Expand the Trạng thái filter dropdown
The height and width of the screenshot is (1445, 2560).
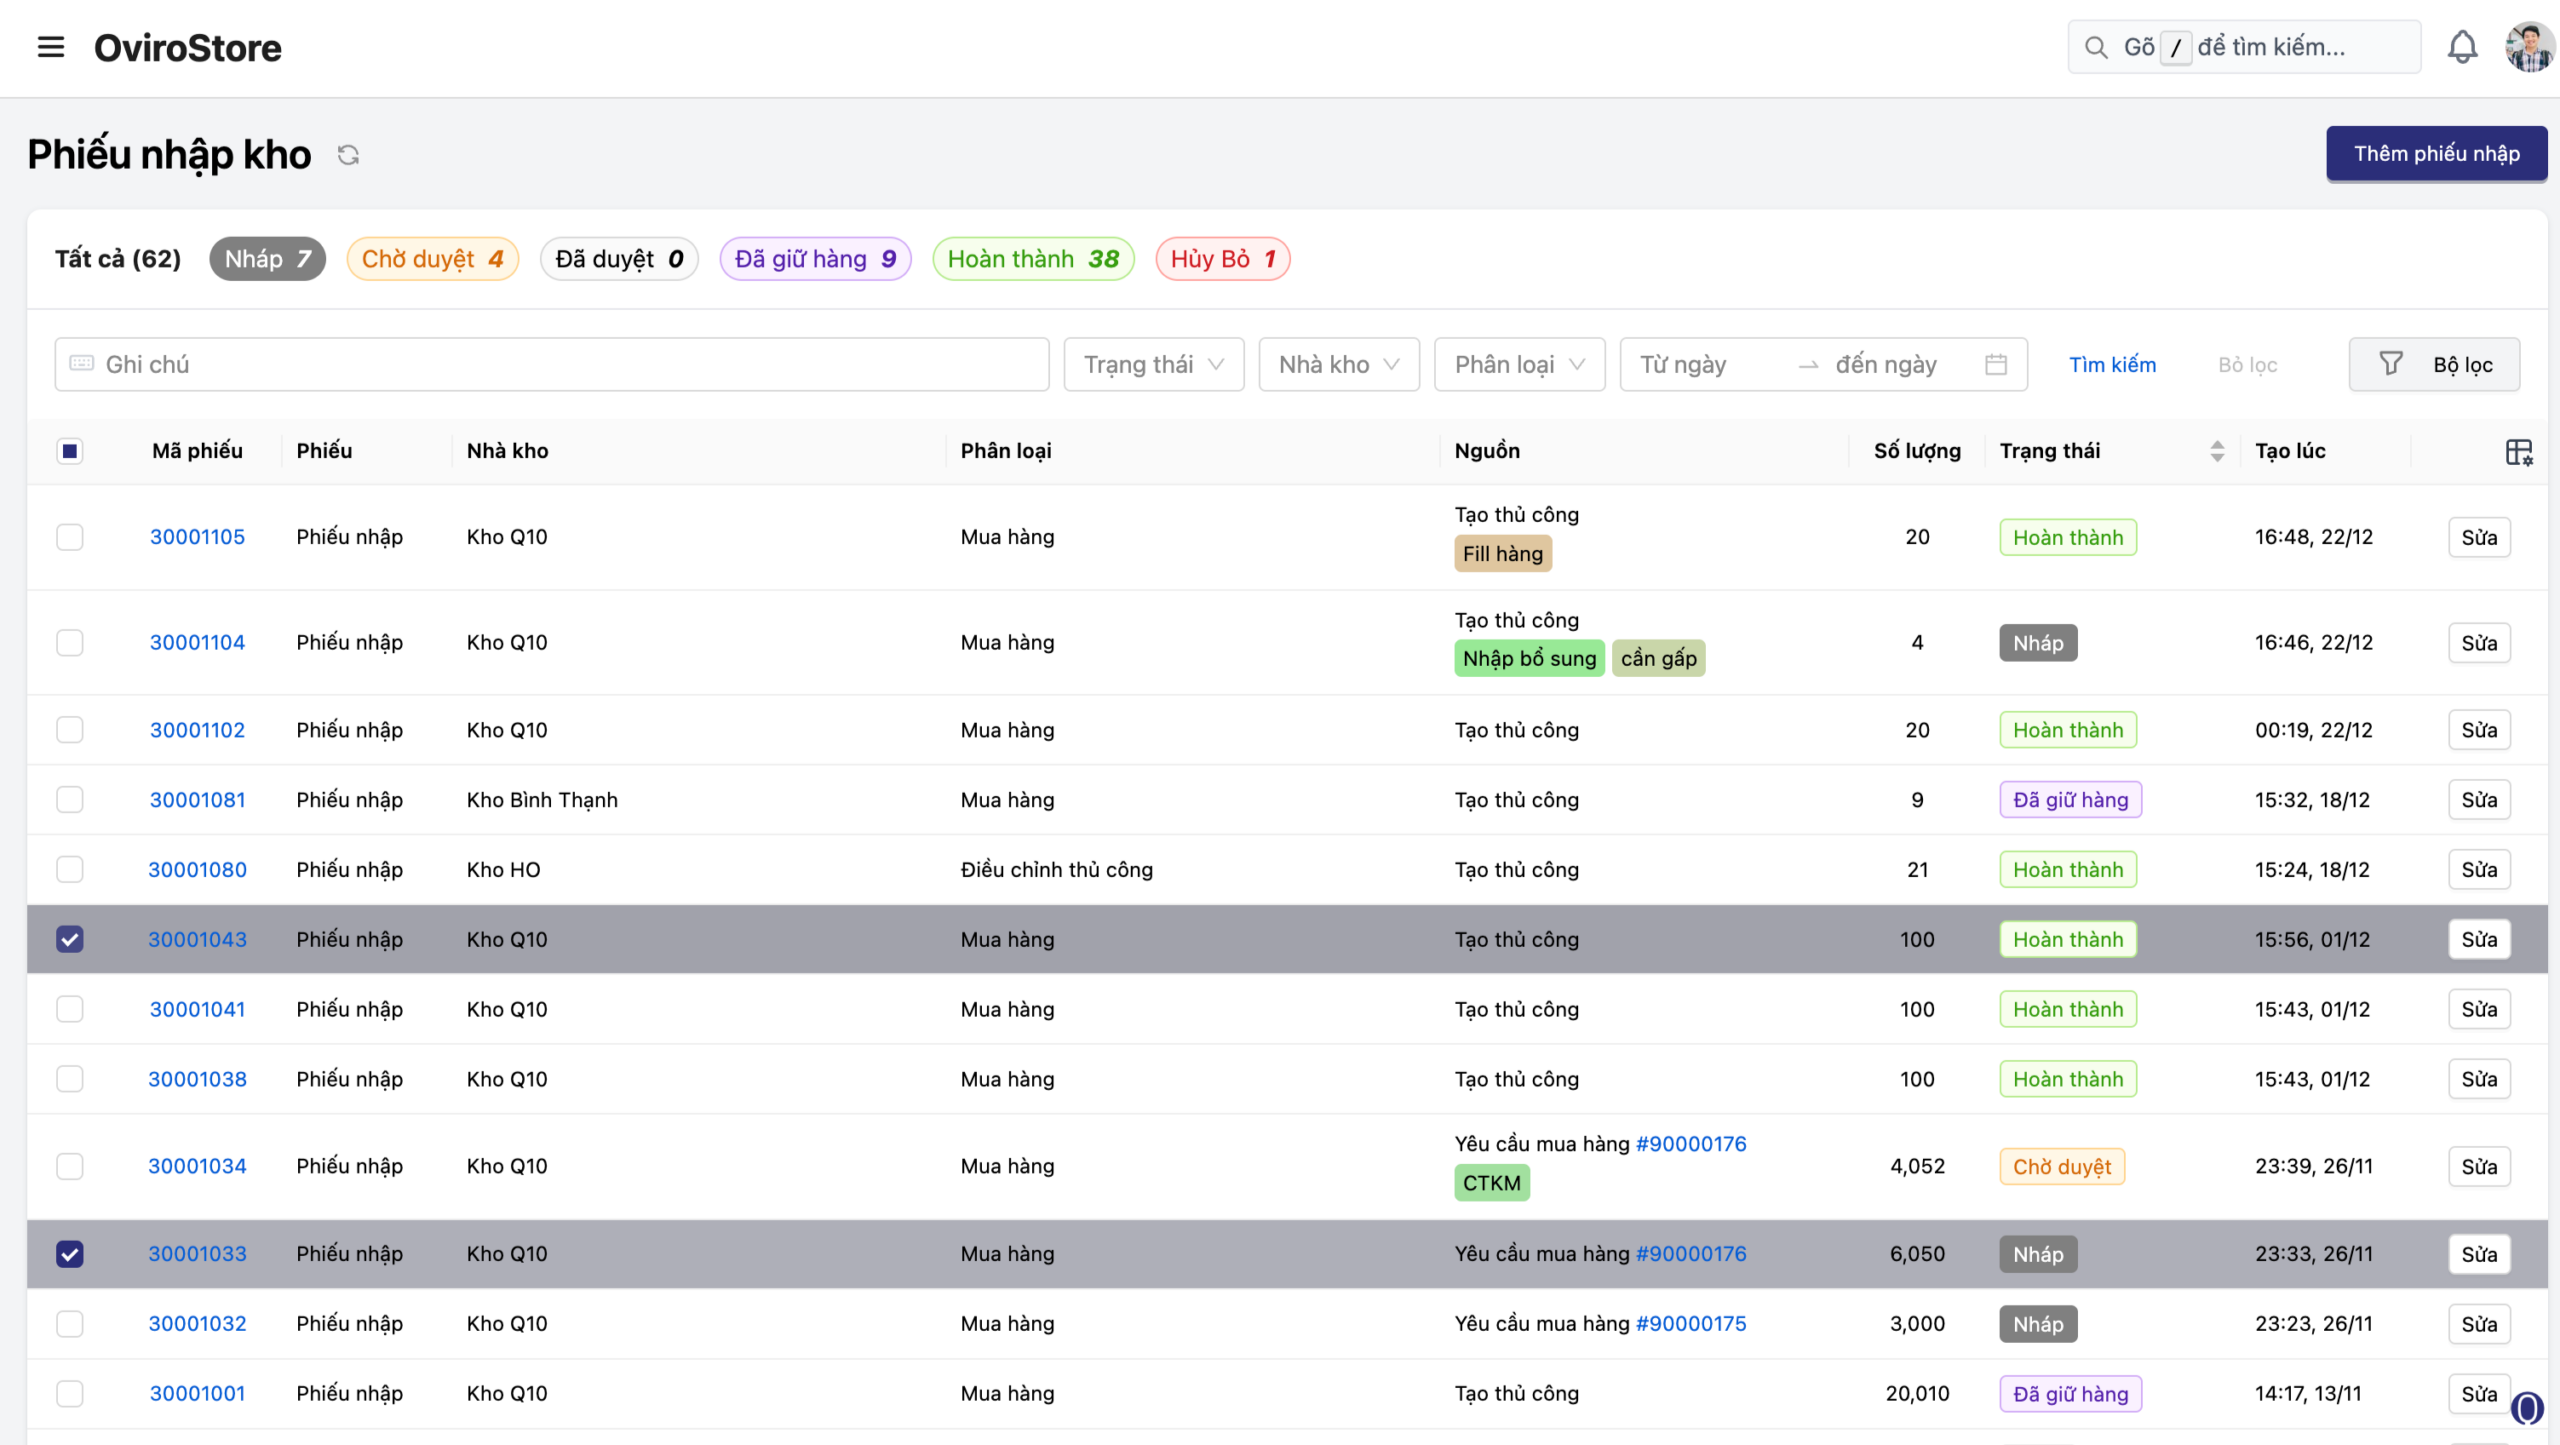click(1153, 364)
